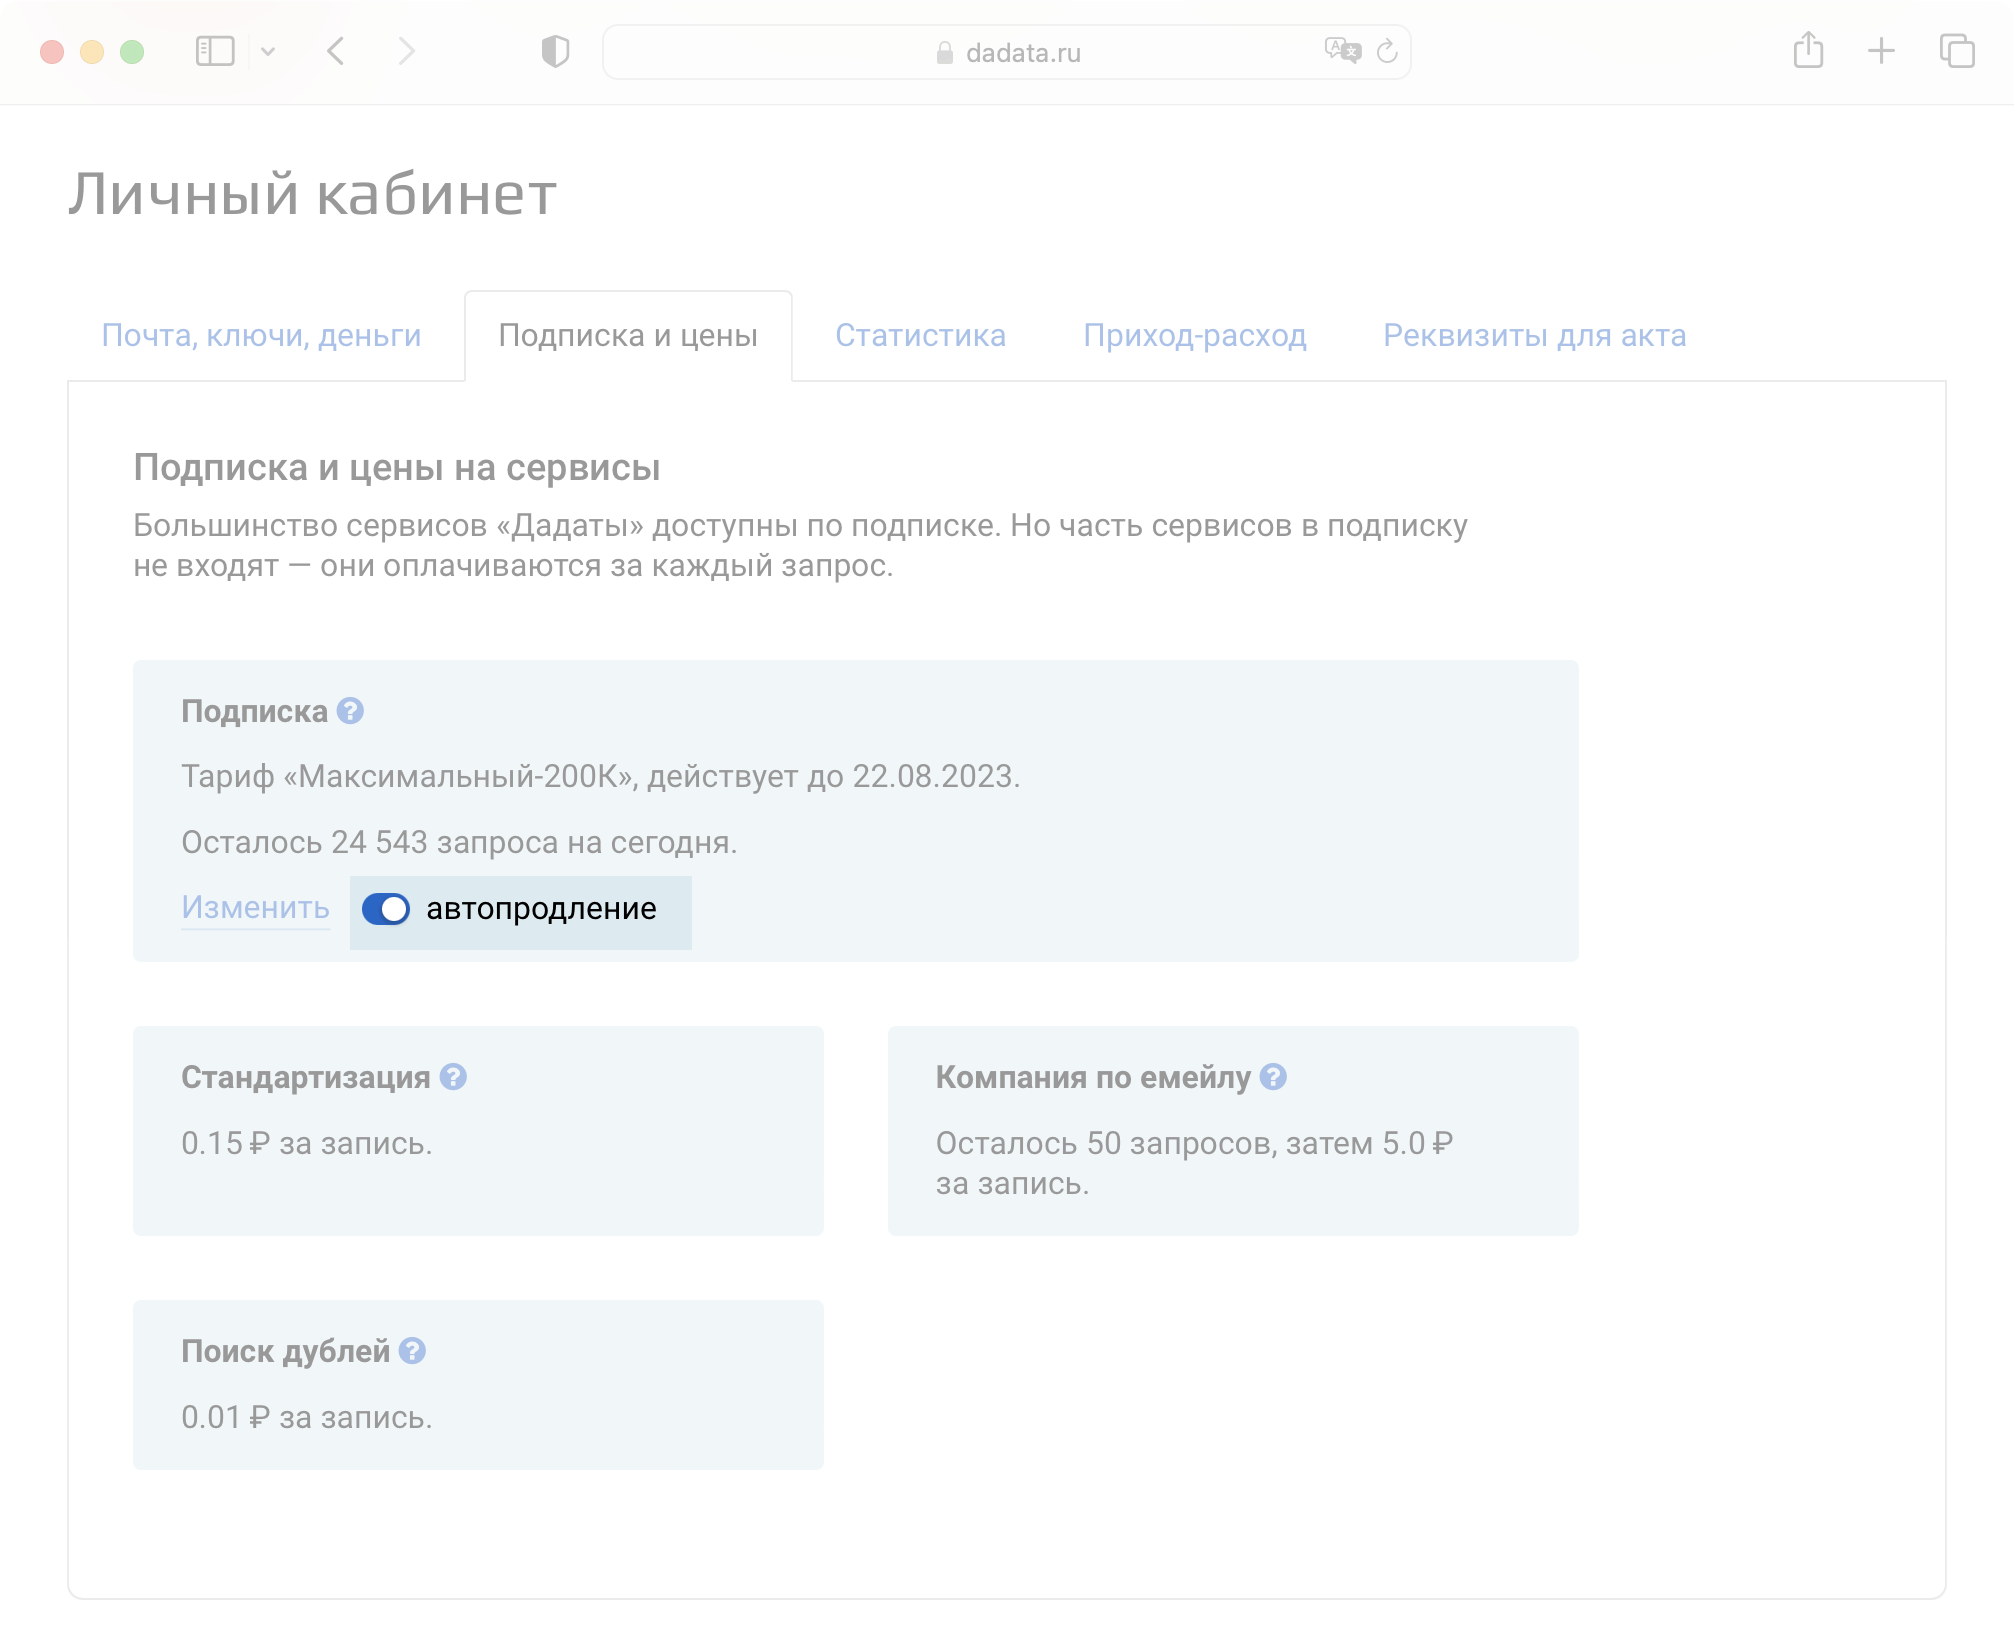The width and height of the screenshot is (2014, 1652).
Task: Click the help icon beside Стандартизация
Action: [453, 1077]
